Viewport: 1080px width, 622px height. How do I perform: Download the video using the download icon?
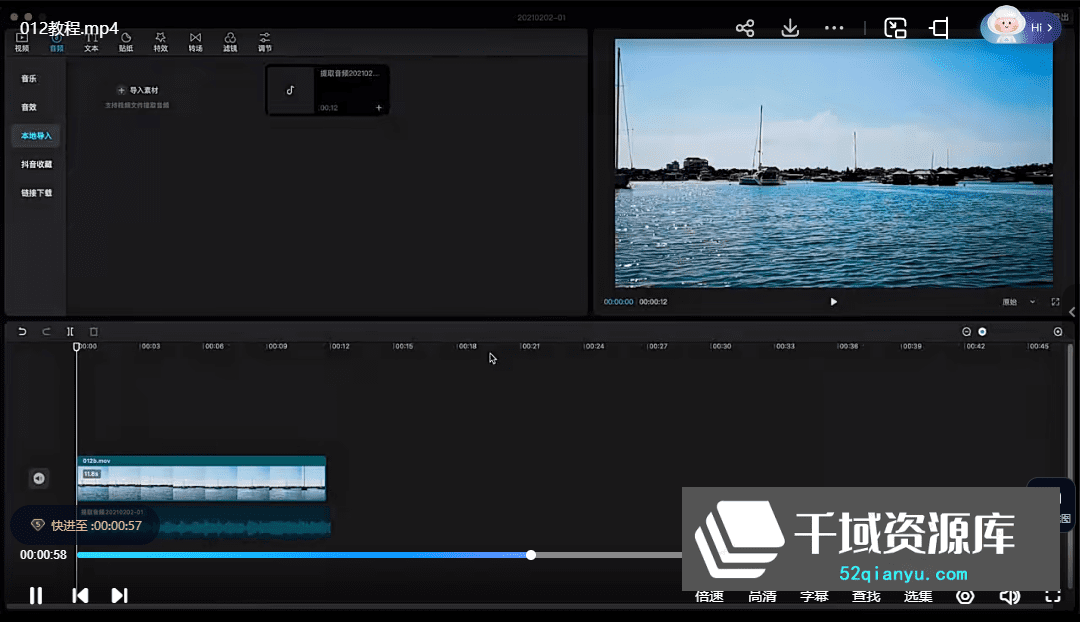click(x=790, y=28)
